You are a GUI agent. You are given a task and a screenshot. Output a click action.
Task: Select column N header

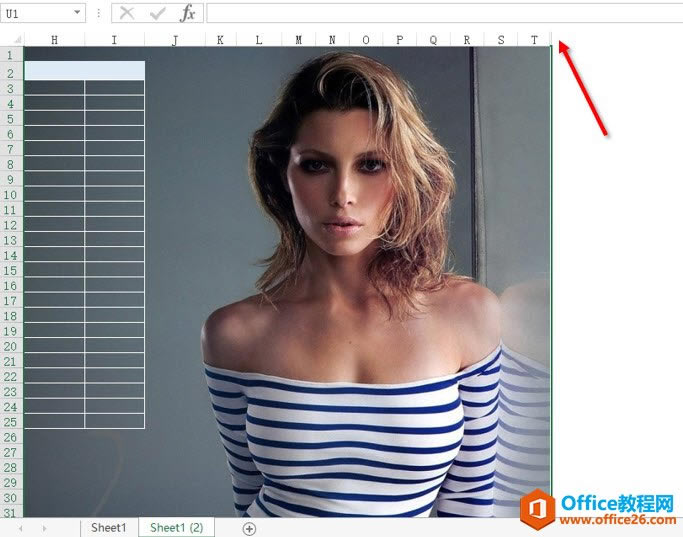[332, 40]
